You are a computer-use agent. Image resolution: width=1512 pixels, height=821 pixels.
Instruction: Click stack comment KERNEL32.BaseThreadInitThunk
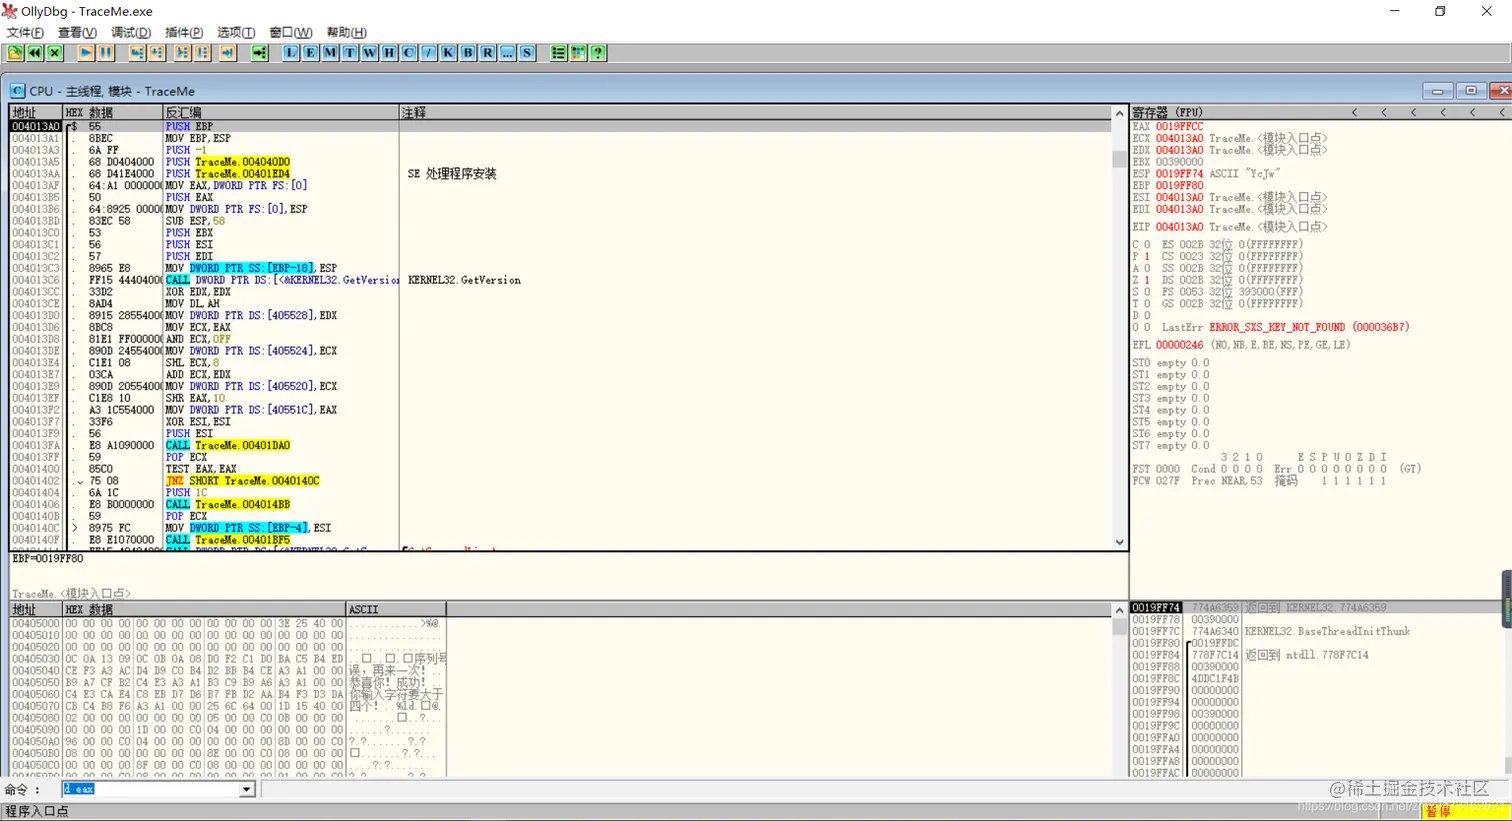click(1327, 632)
